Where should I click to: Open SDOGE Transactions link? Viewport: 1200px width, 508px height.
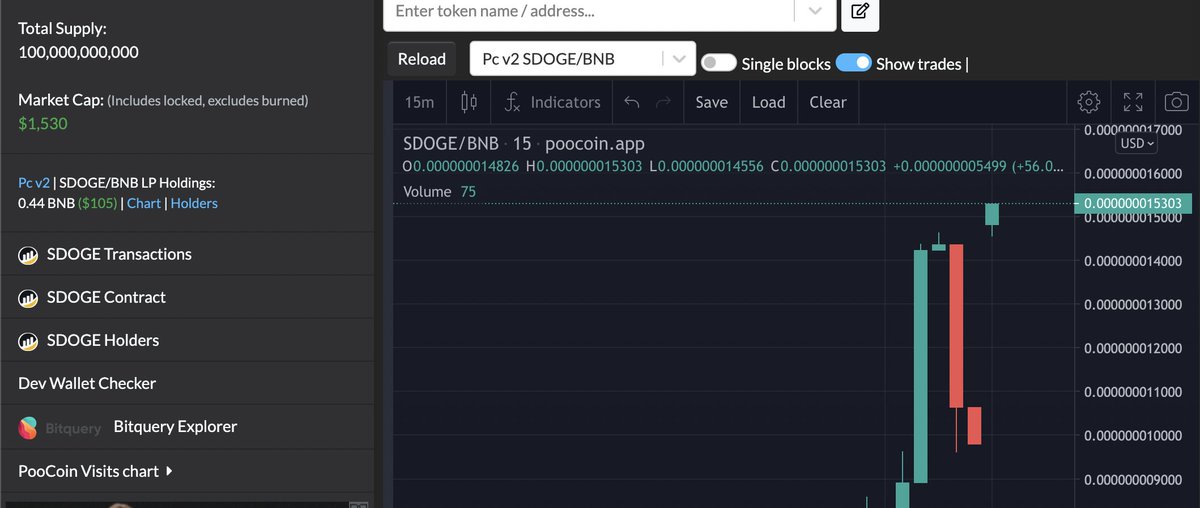119,255
